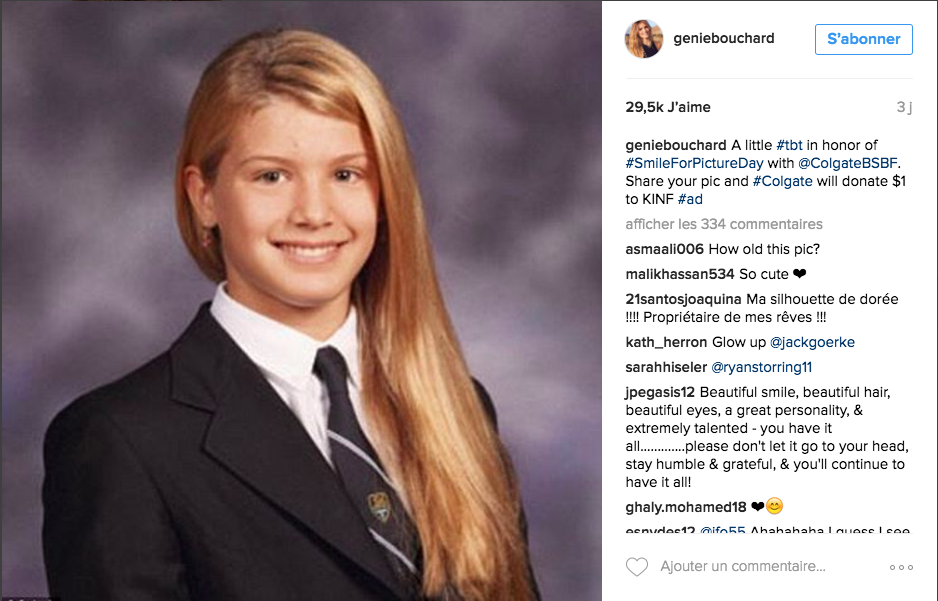The width and height of the screenshot is (938, 601).
Task: Click the Ajouter un commentaire field
Action: (742, 566)
